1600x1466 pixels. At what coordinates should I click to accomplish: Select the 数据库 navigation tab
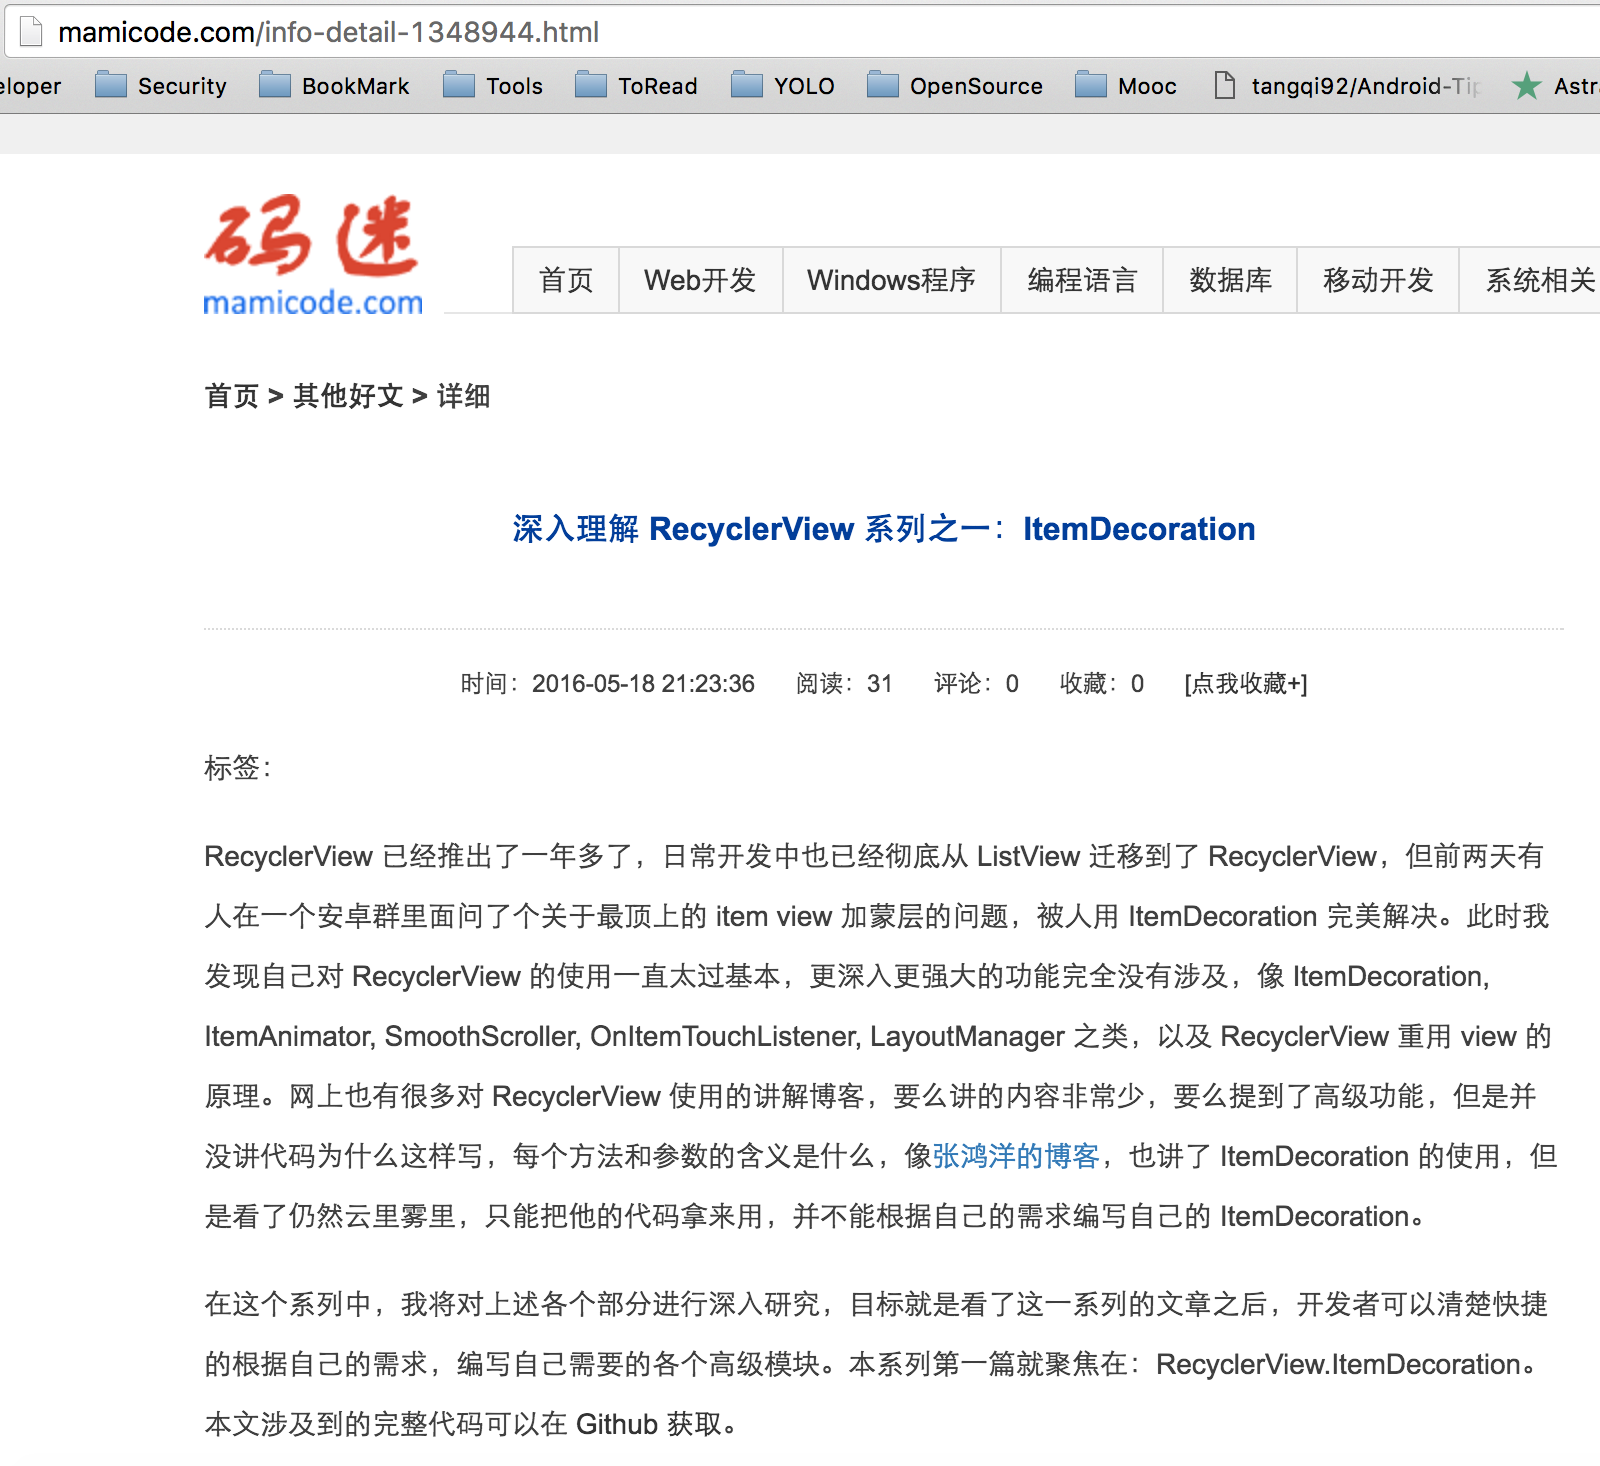click(x=1230, y=280)
